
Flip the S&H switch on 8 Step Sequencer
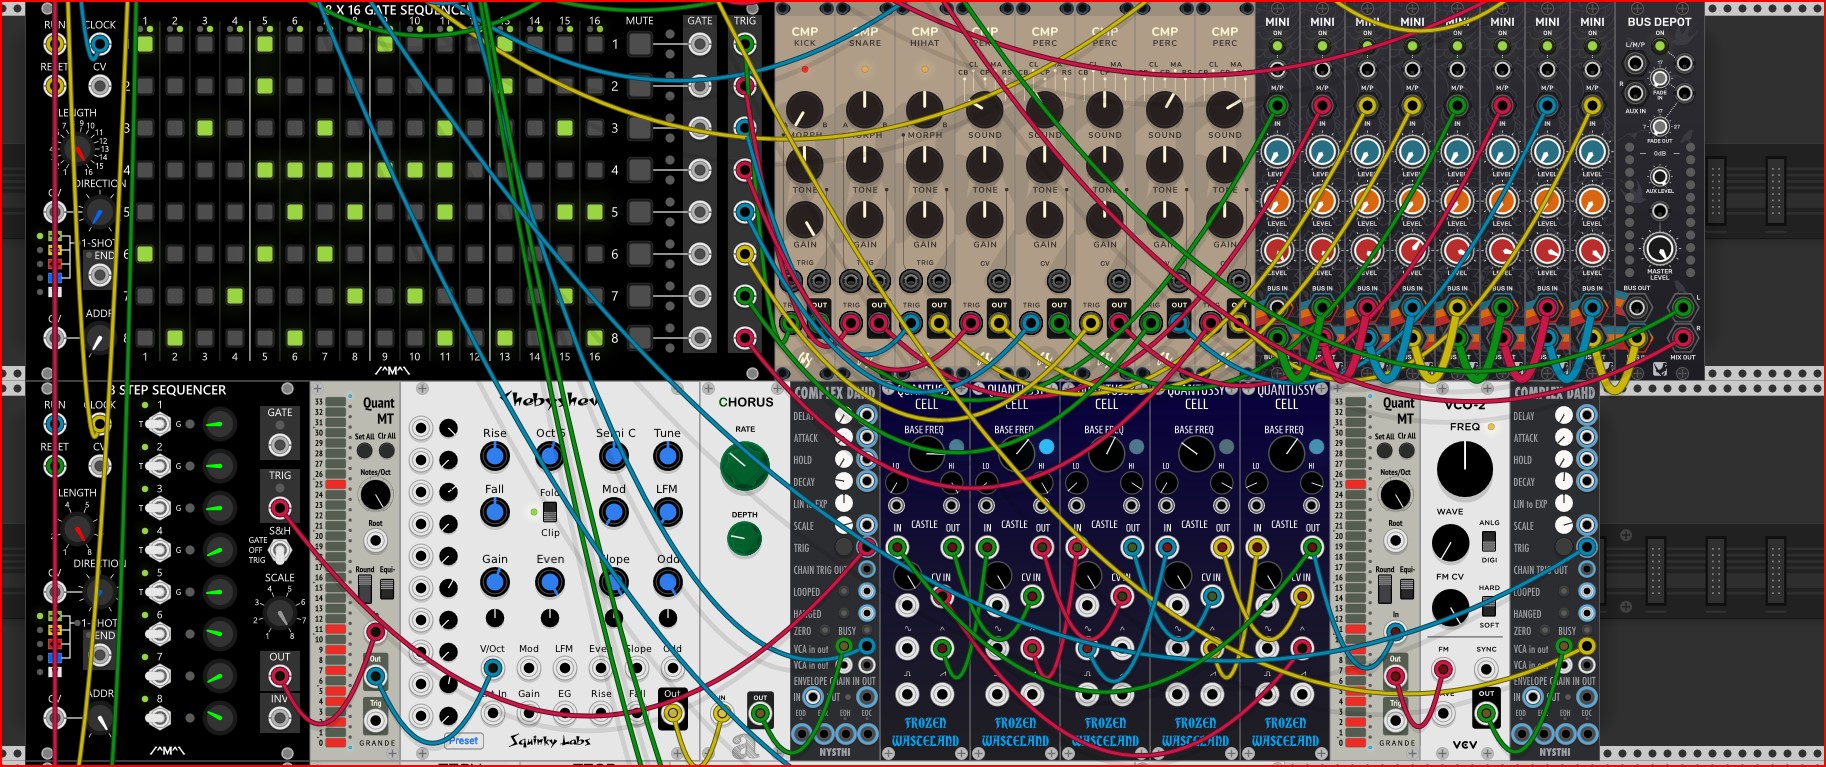pos(280,550)
